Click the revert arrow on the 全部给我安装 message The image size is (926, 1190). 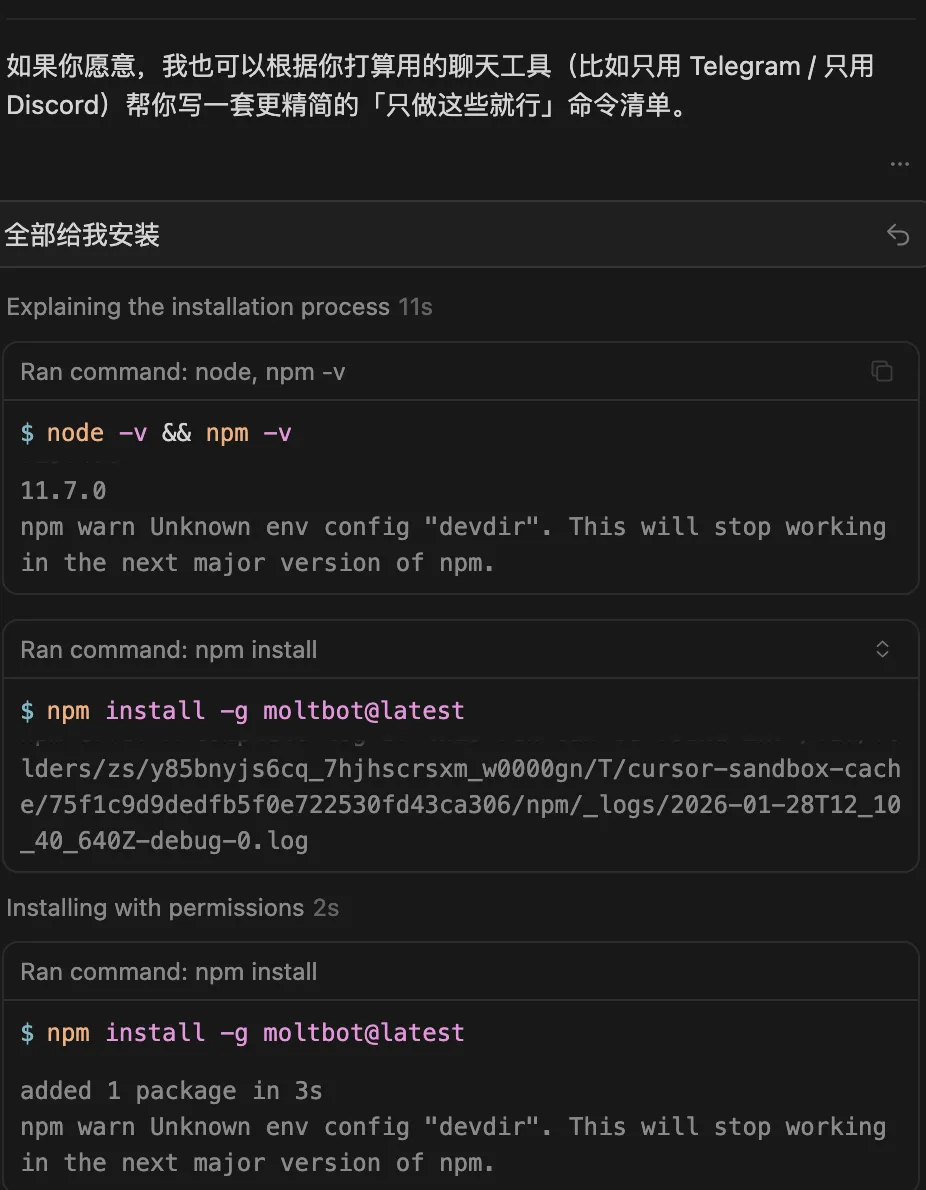(898, 235)
